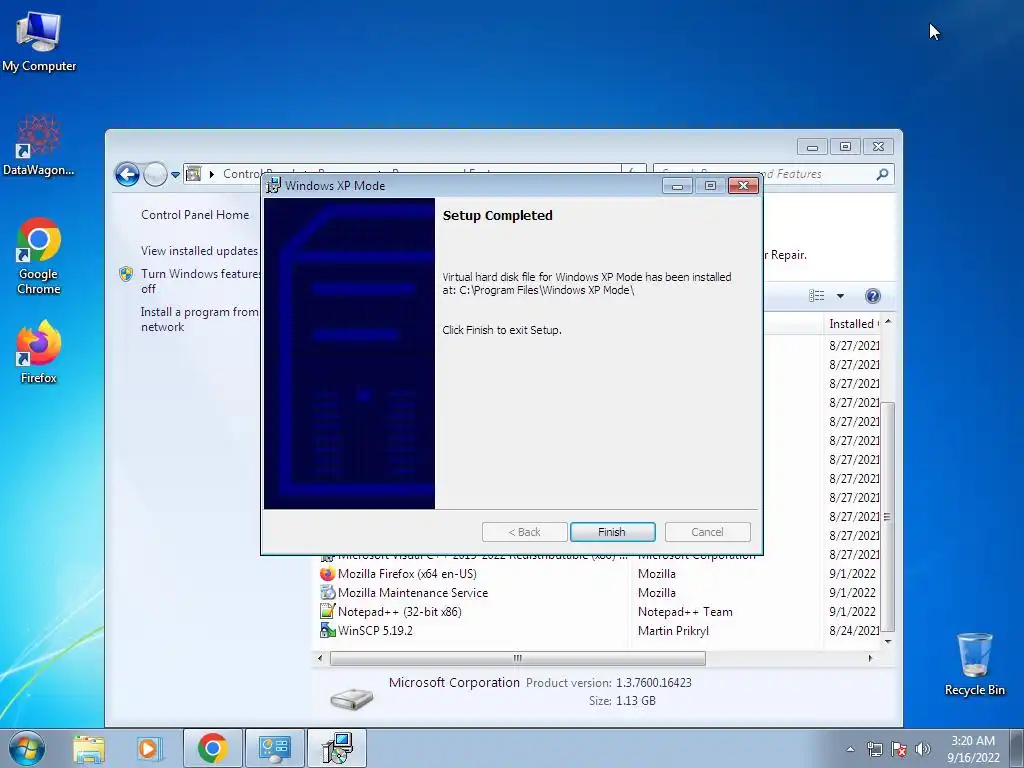
Task: Click Mozilla Maintenance Service icon
Action: pos(327,592)
